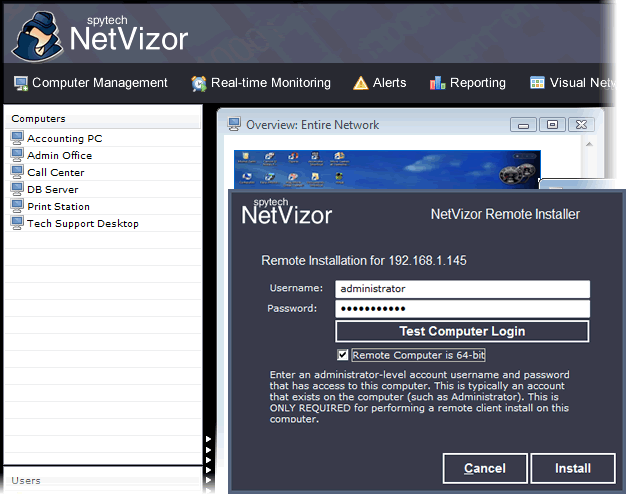Click the spytech NetVizor detective logo
629x500 pixels.
point(37,37)
